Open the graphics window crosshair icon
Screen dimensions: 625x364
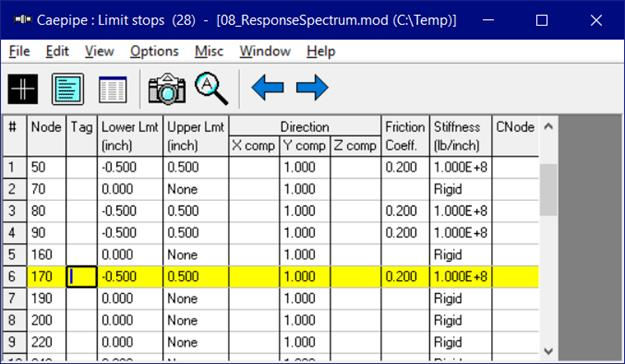(23, 89)
